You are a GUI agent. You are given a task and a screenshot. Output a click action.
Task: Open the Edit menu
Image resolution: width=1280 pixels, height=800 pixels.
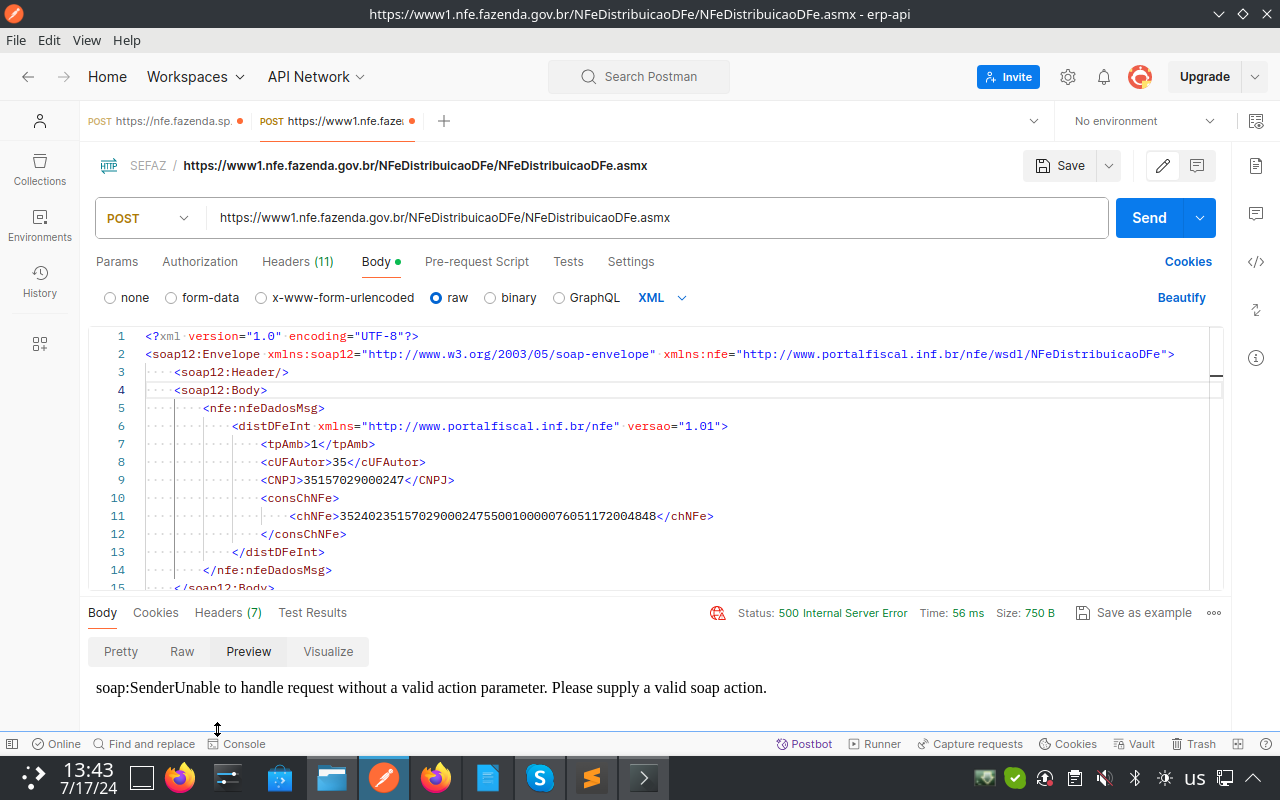49,41
